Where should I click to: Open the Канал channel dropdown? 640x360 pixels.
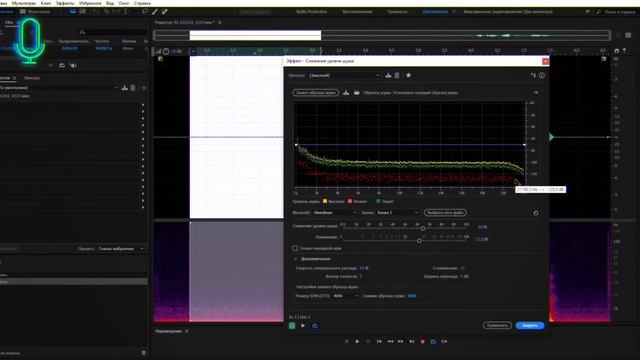coord(397,213)
